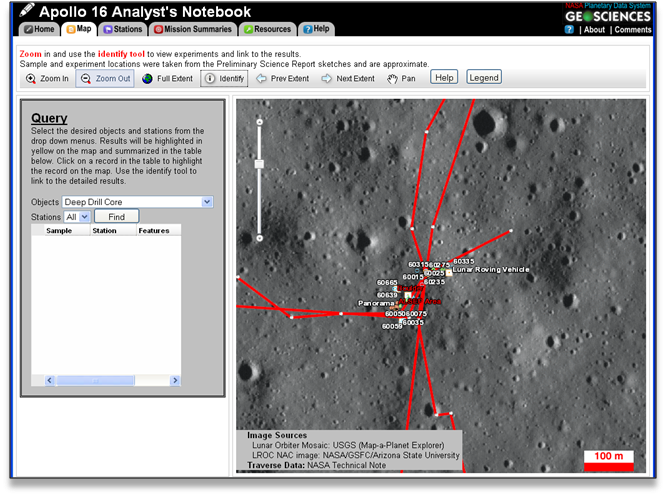
Task: Reset map with Full Extent globe
Action: tap(167, 78)
